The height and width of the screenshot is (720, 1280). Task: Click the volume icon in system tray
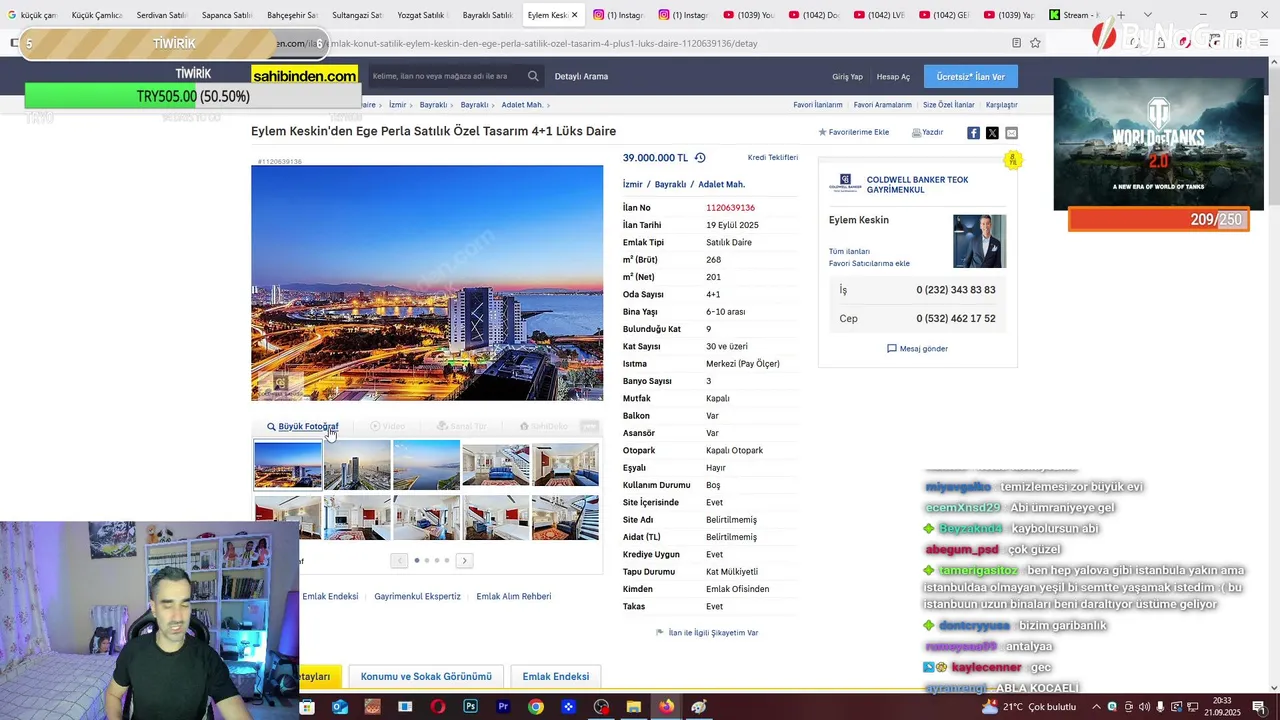[x=1144, y=707]
